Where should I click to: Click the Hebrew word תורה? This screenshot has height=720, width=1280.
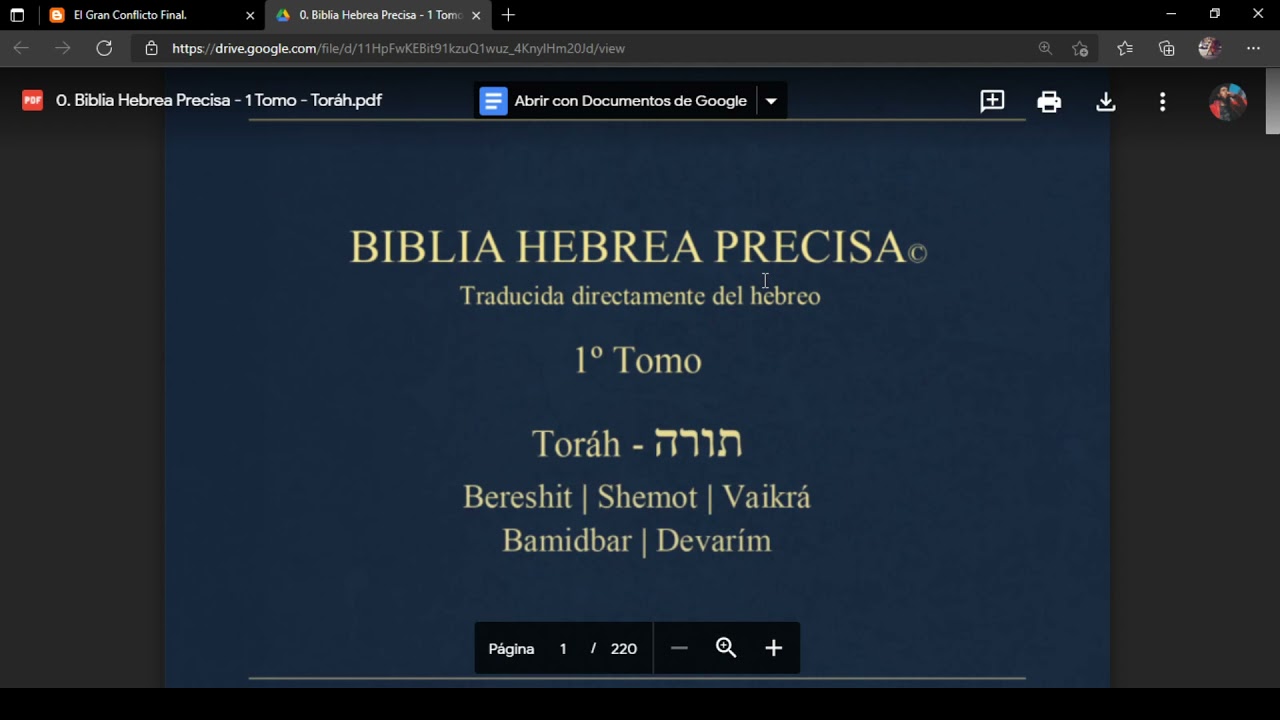tap(698, 442)
